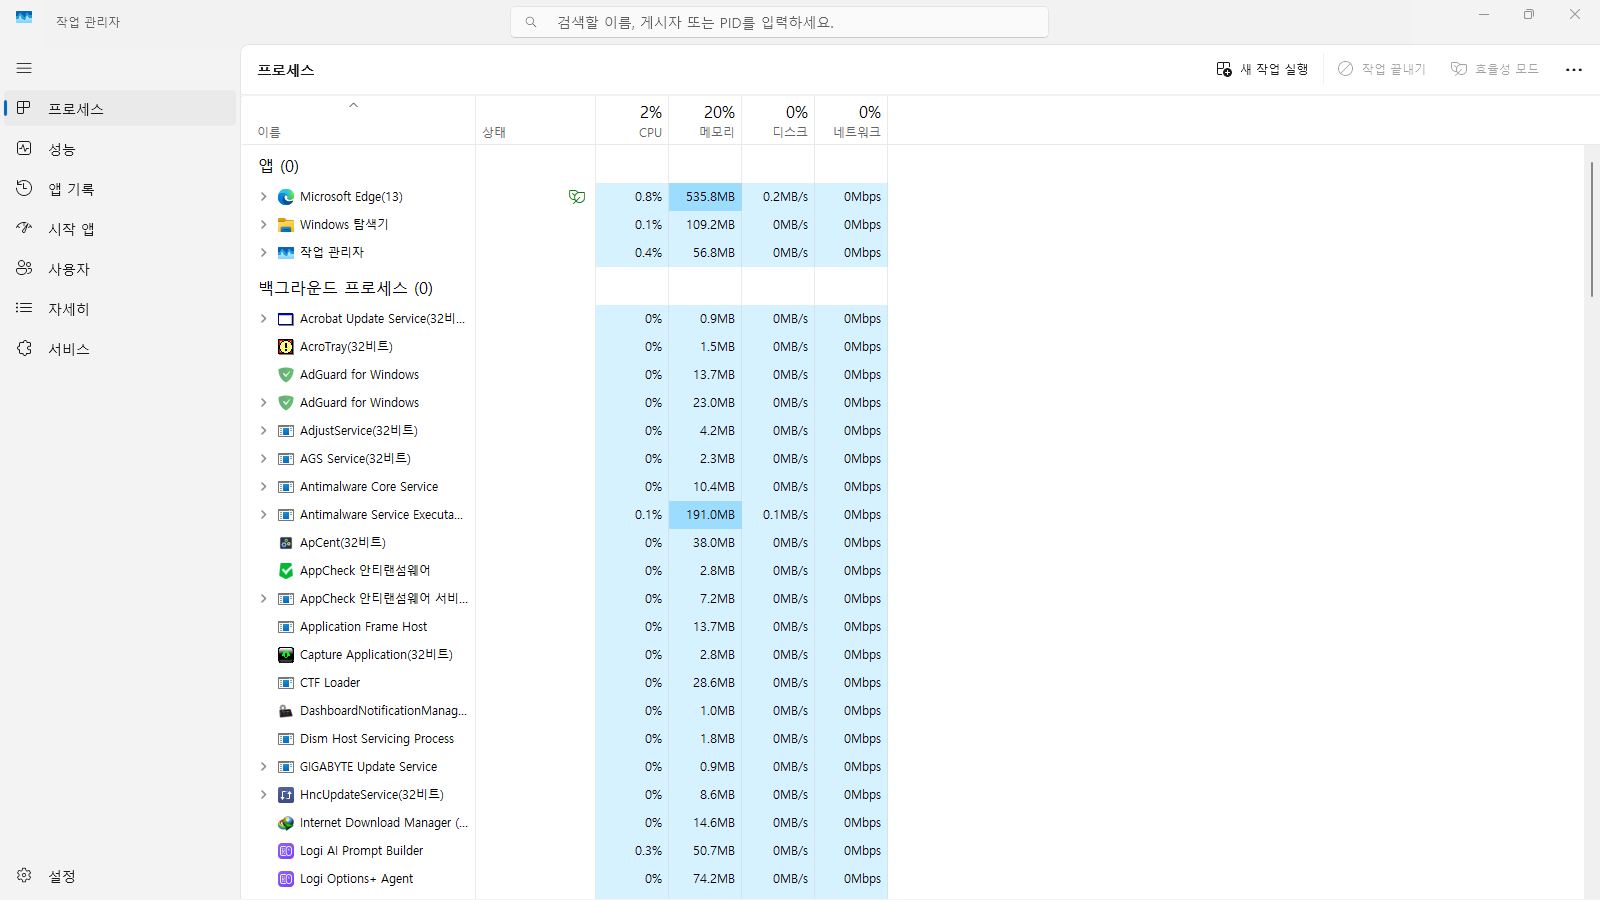Expand the Antimalware Core Service row

tap(263, 487)
